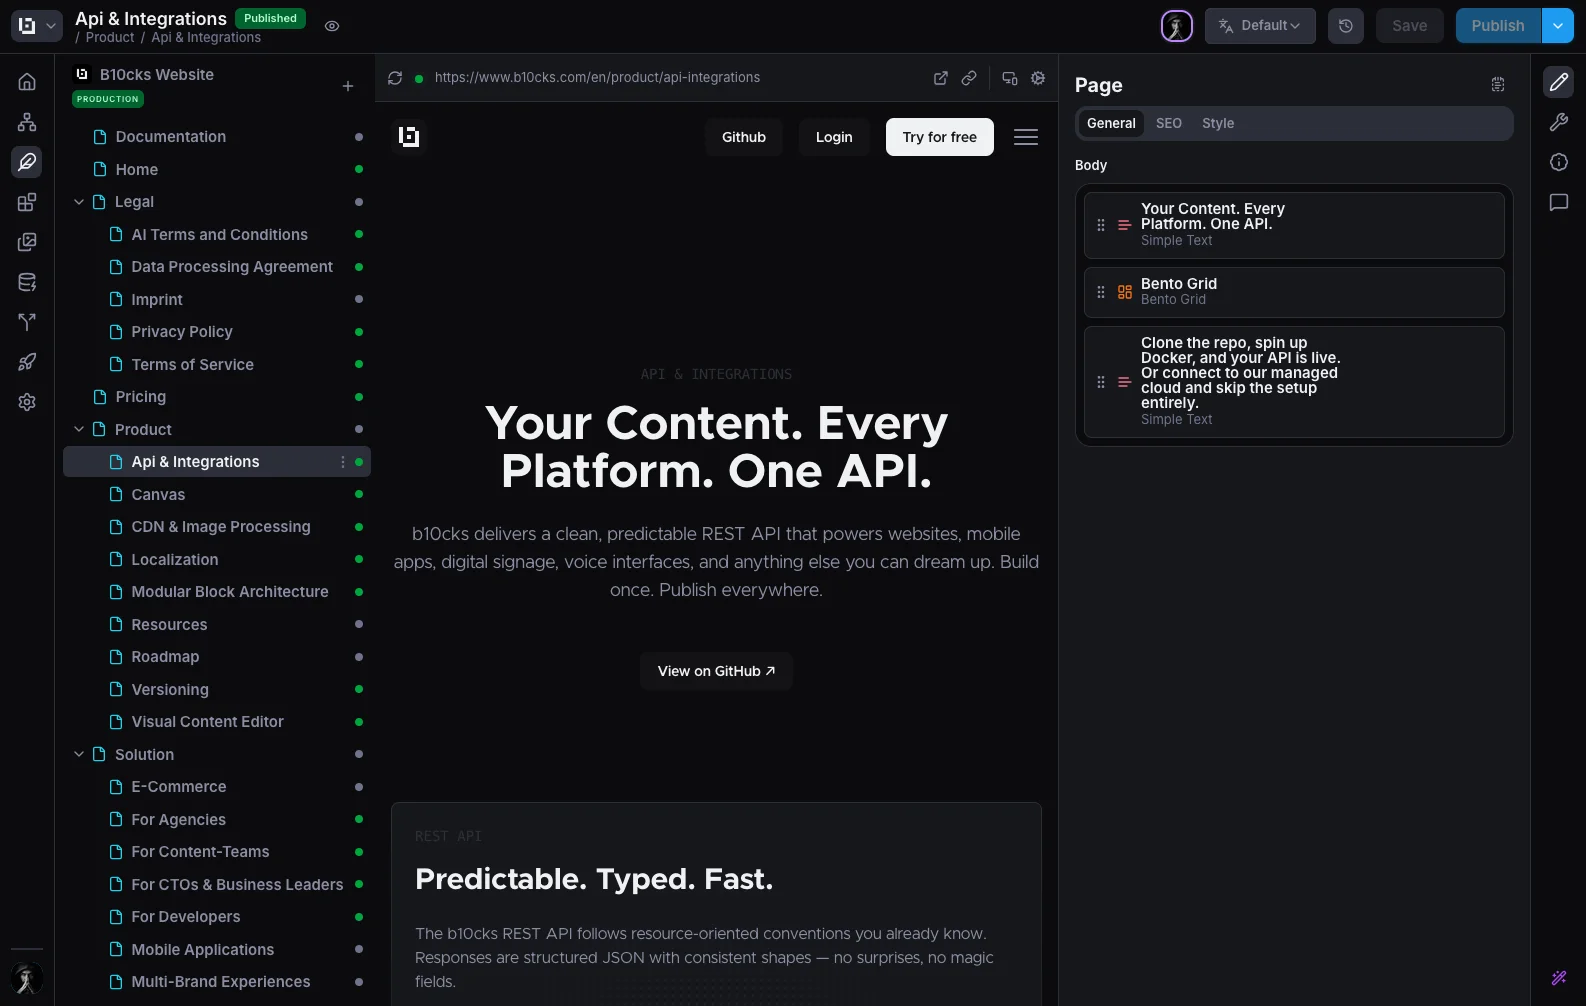Toggle the responsive device preview icon
1586x1006 pixels.
(1009, 78)
